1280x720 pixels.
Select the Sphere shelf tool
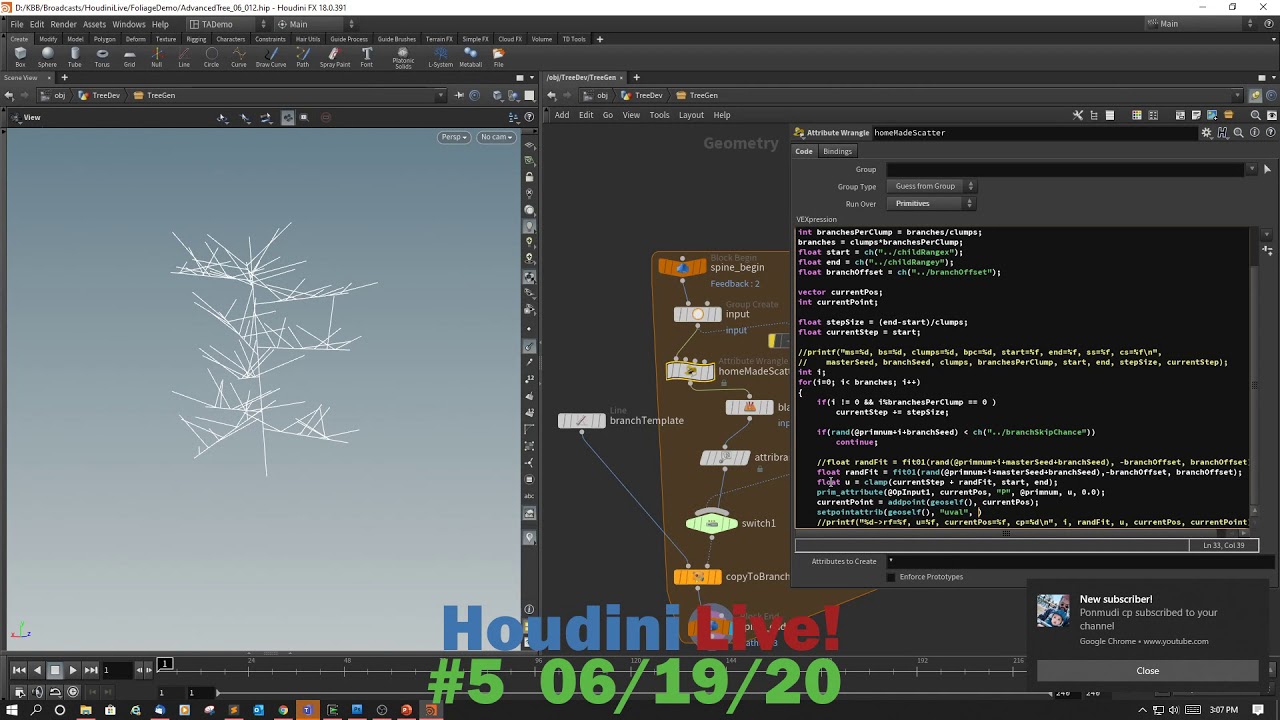point(47,58)
